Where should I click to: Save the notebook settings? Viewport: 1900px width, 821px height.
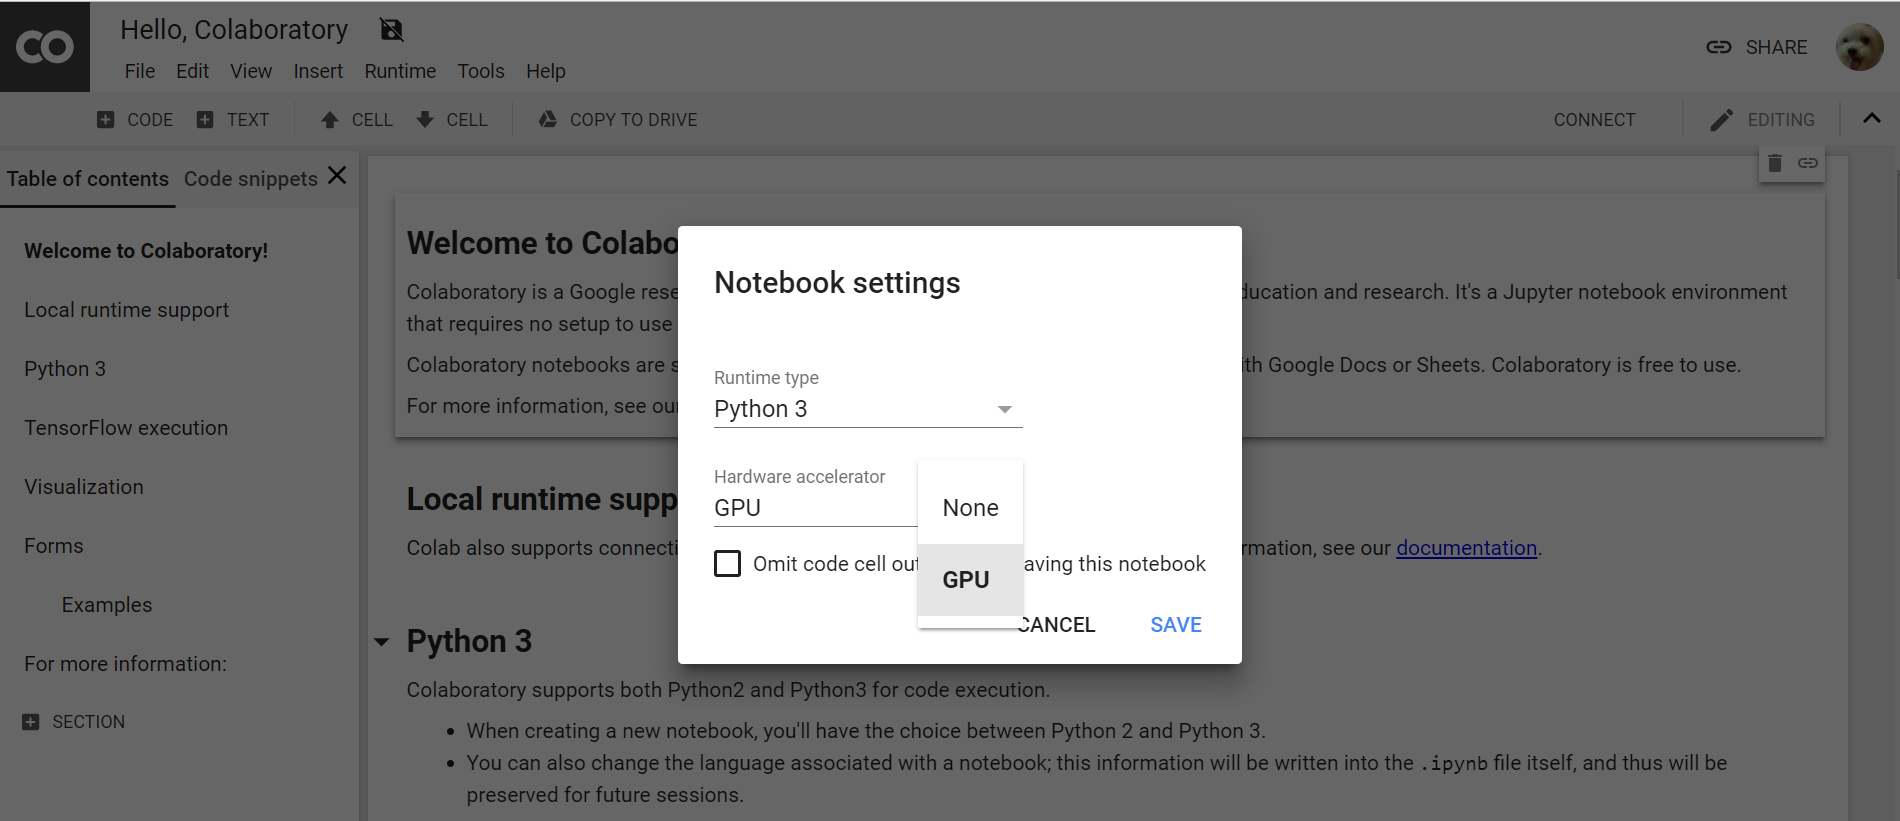tap(1175, 625)
